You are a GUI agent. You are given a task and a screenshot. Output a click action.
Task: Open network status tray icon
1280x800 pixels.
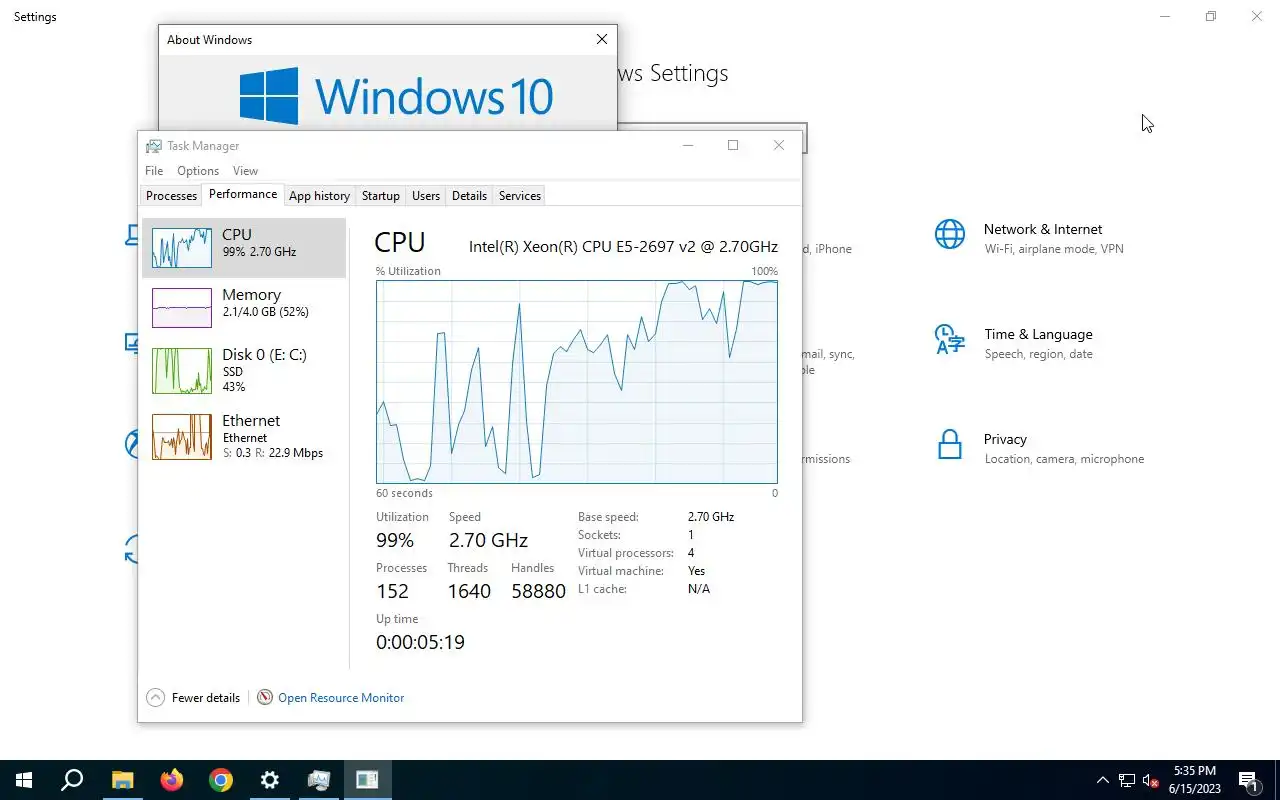pos(1127,780)
